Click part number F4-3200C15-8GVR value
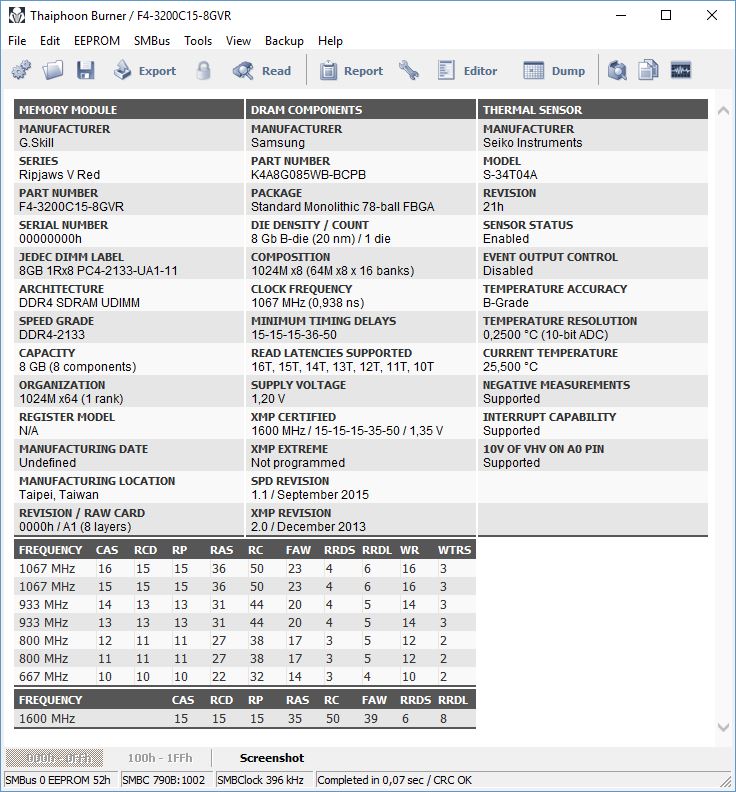736x792 pixels. click(71, 207)
